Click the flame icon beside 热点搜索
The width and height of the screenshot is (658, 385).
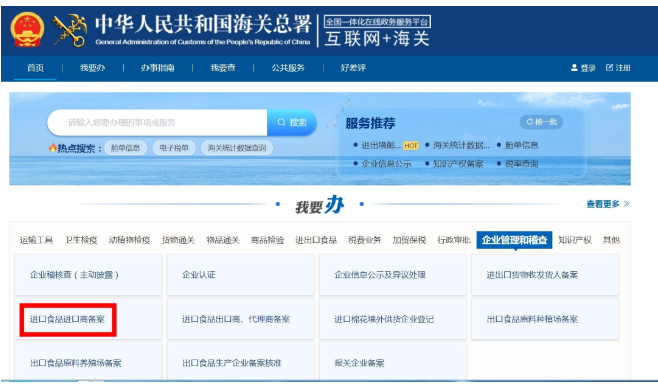click(52, 148)
